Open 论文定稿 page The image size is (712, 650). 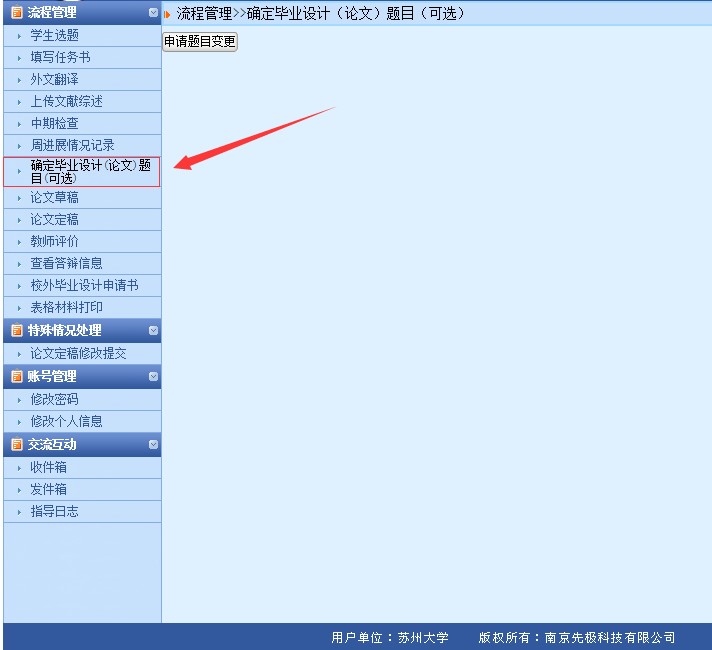[x=82, y=220]
